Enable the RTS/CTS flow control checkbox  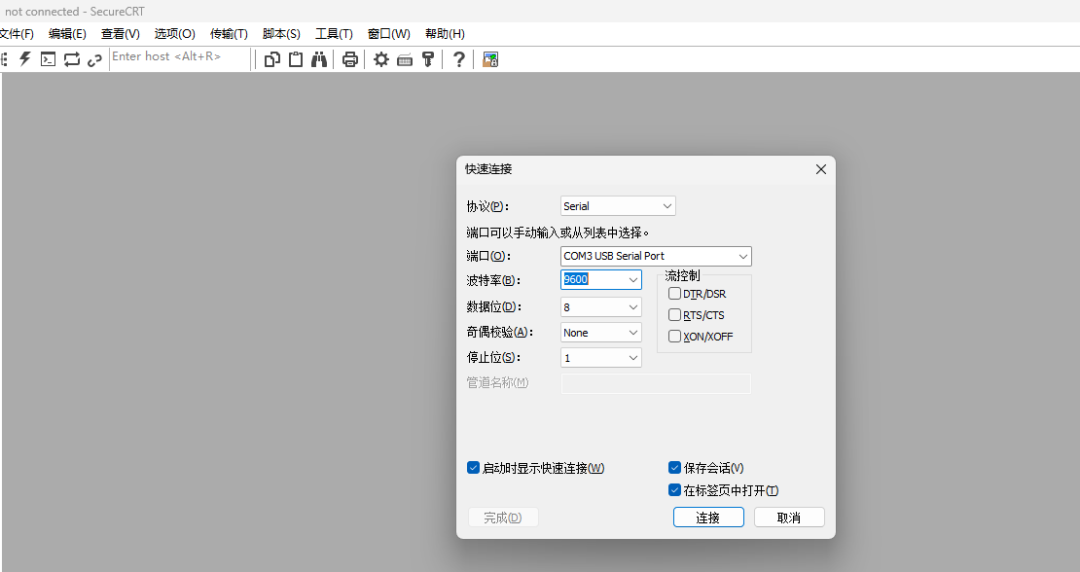pyautogui.click(x=674, y=315)
